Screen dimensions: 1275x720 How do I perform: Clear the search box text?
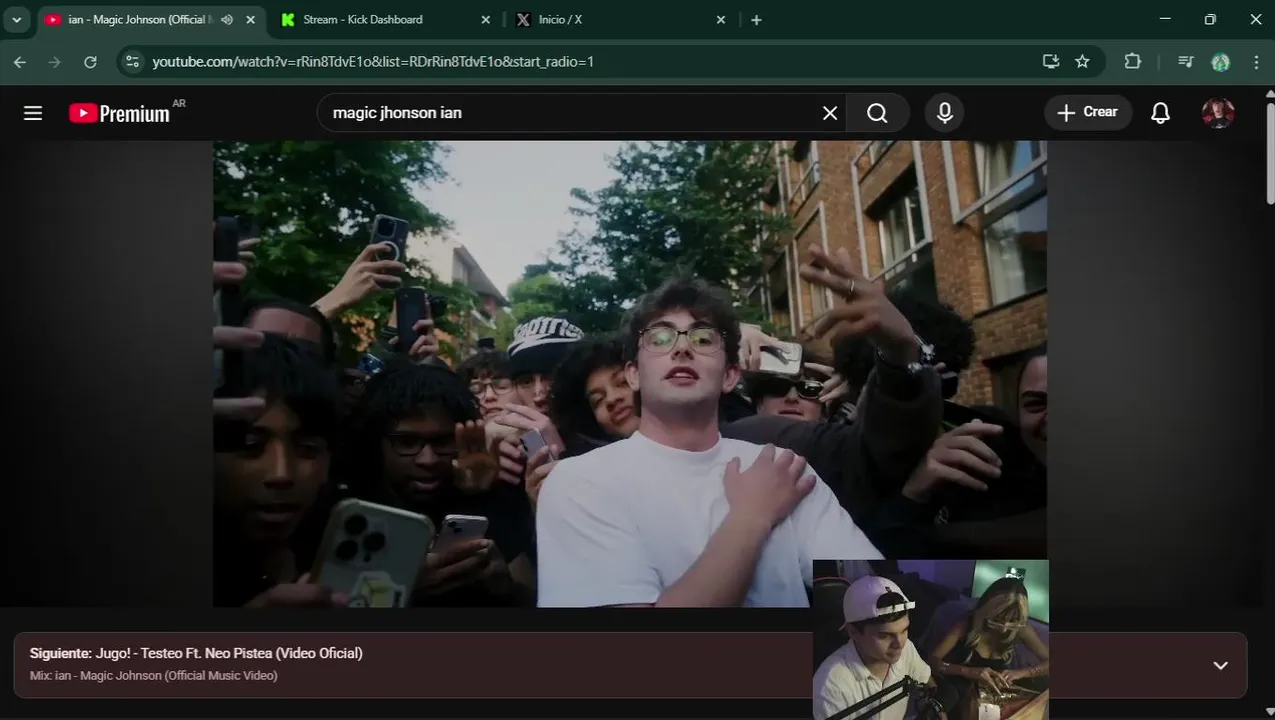click(829, 113)
